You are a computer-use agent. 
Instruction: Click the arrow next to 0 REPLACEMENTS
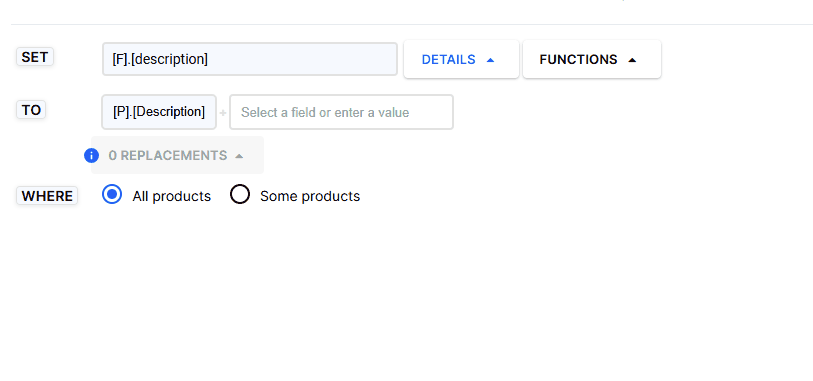click(239, 156)
